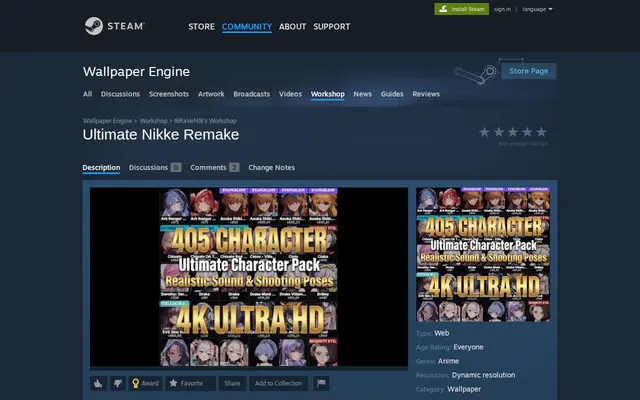Open the item Discussions tab

pos(155,167)
